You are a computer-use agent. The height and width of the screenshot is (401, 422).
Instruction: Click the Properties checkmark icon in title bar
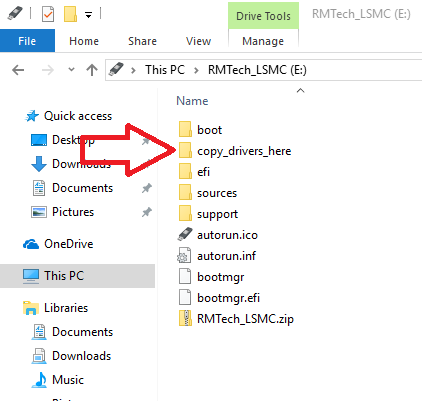pos(48,15)
